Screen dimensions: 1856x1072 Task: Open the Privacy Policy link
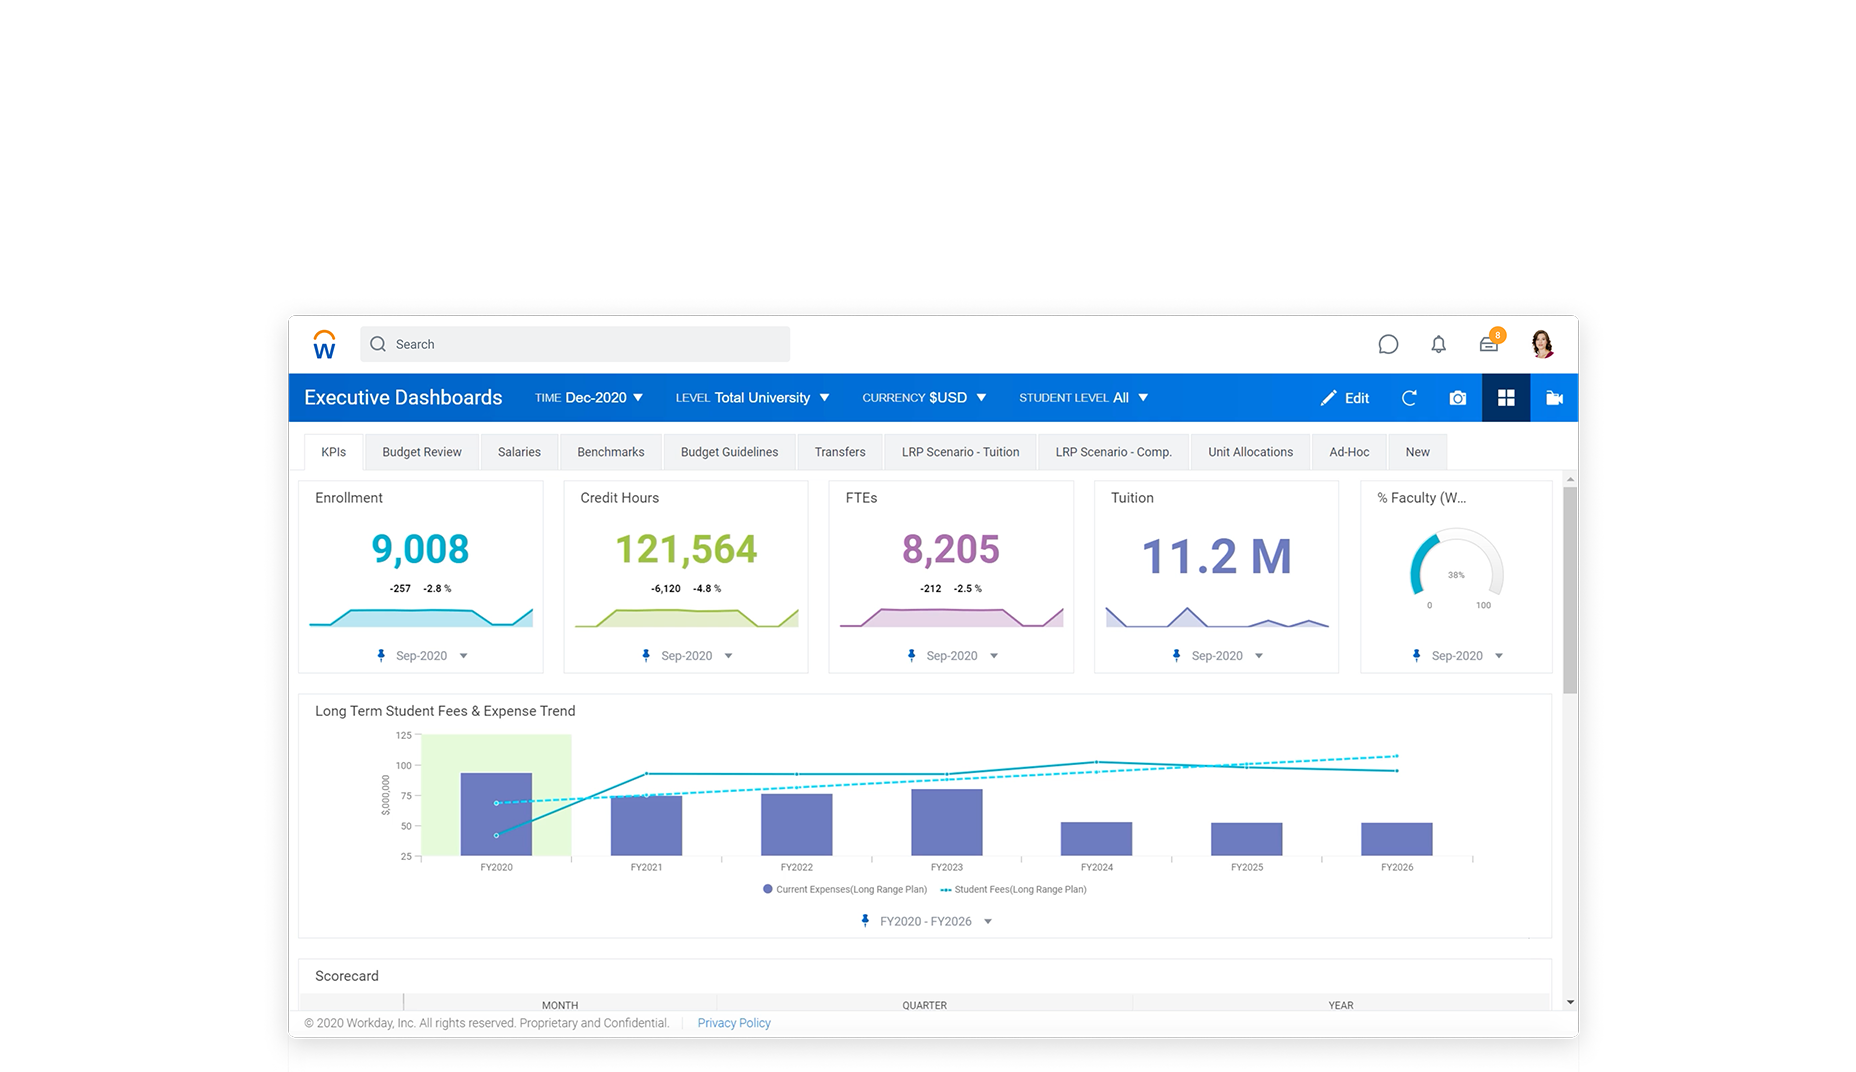pyautogui.click(x=734, y=1023)
